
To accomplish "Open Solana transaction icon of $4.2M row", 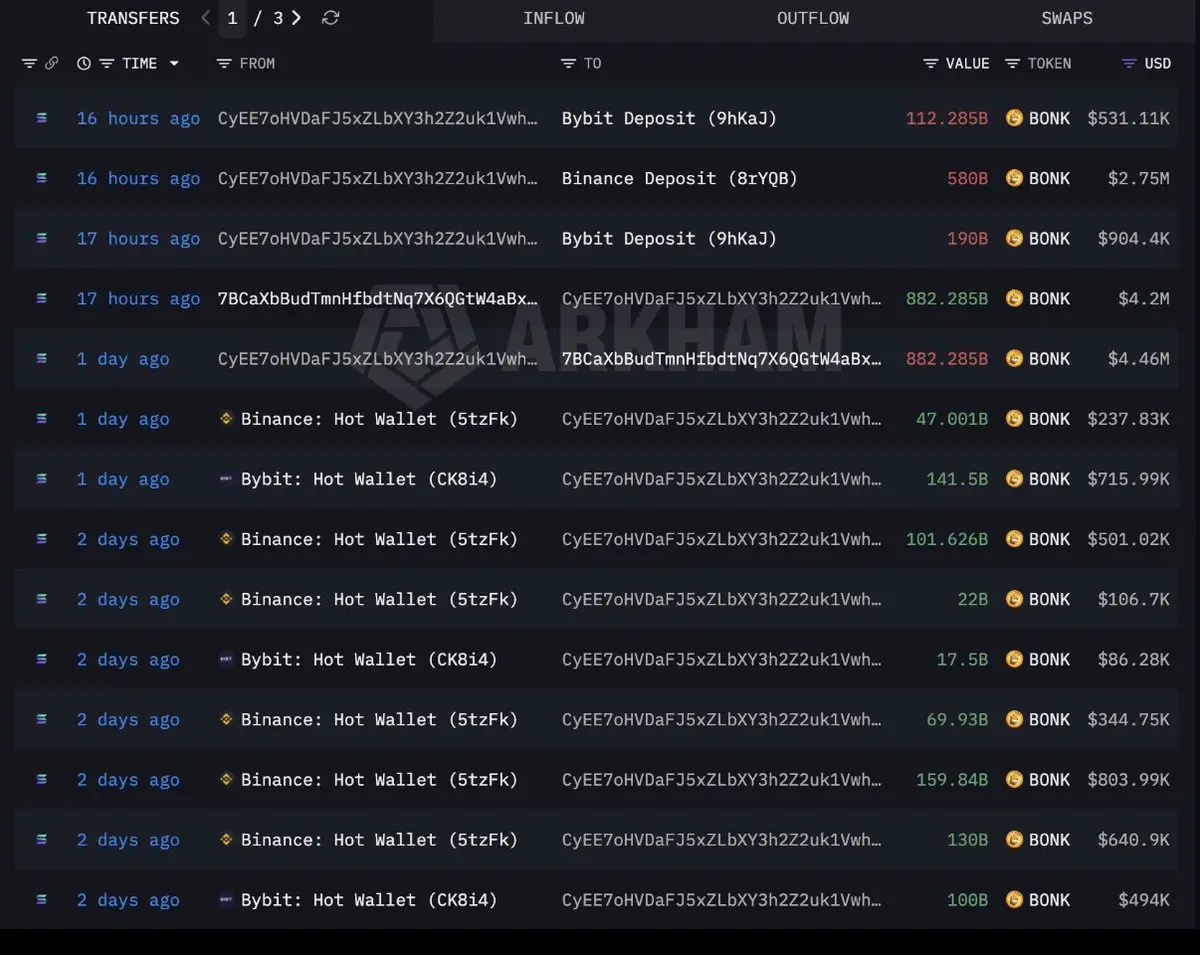I will pos(41,298).
